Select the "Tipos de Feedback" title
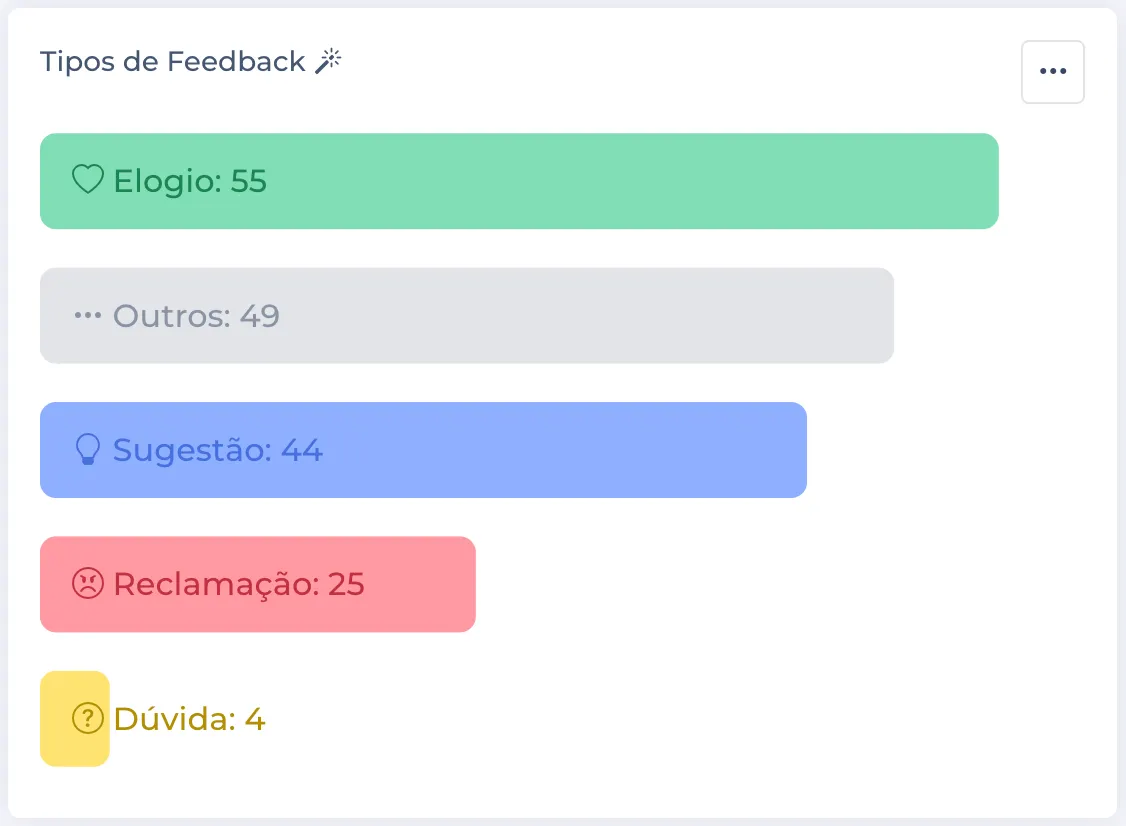Screen dimensions: 1126x826 pos(172,62)
